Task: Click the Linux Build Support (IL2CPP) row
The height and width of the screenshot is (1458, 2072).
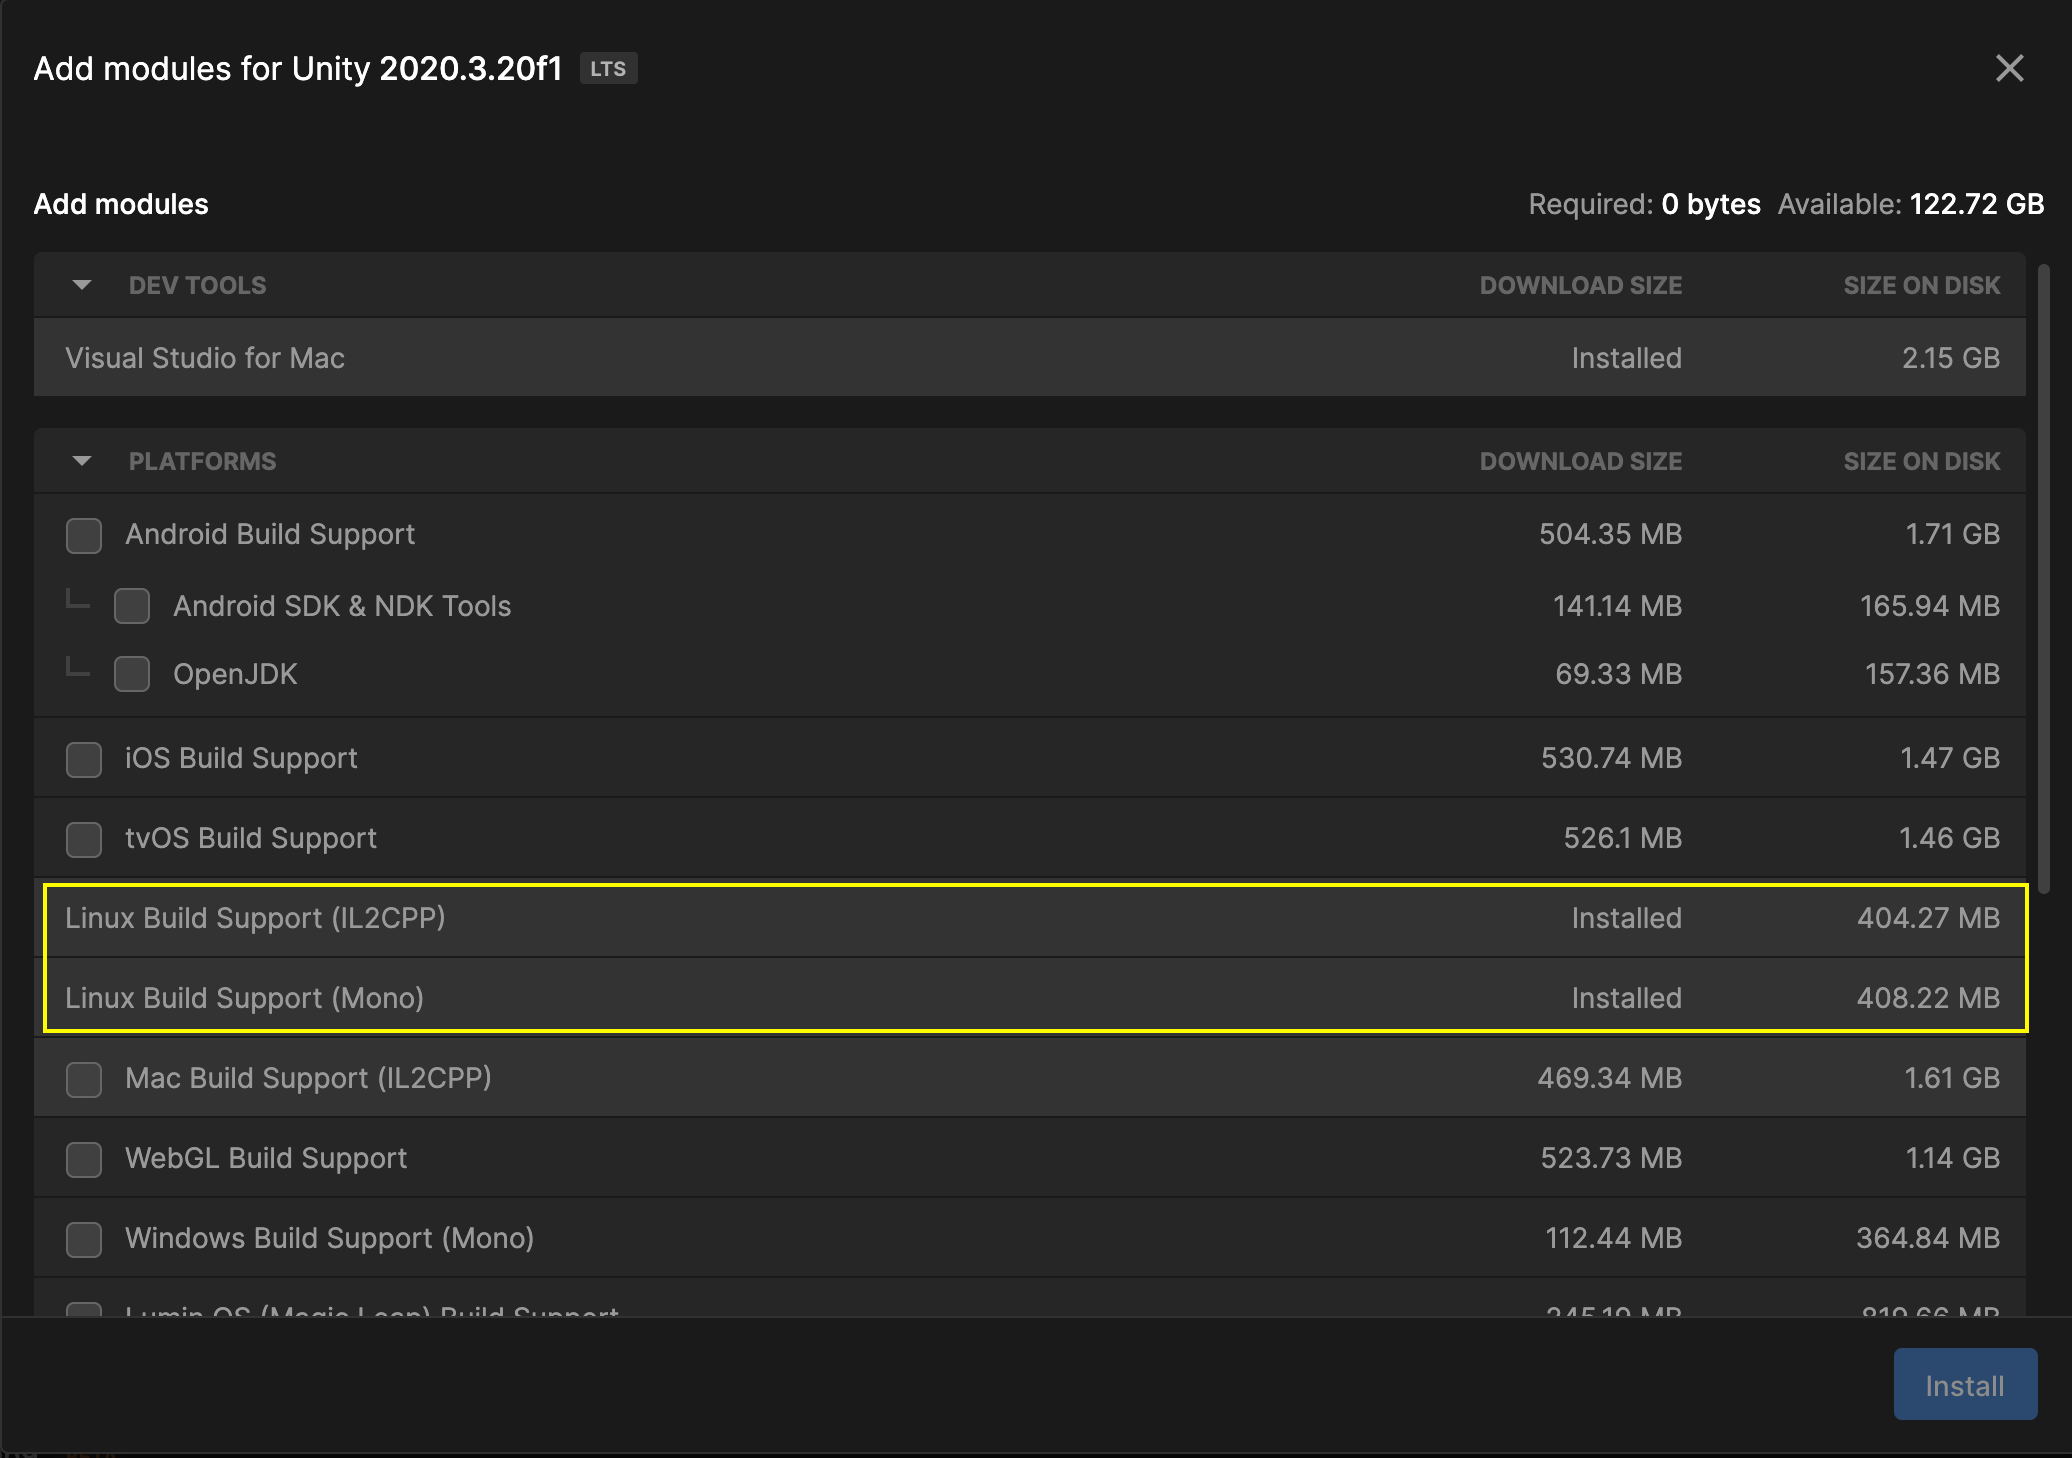Action: click(700, 919)
